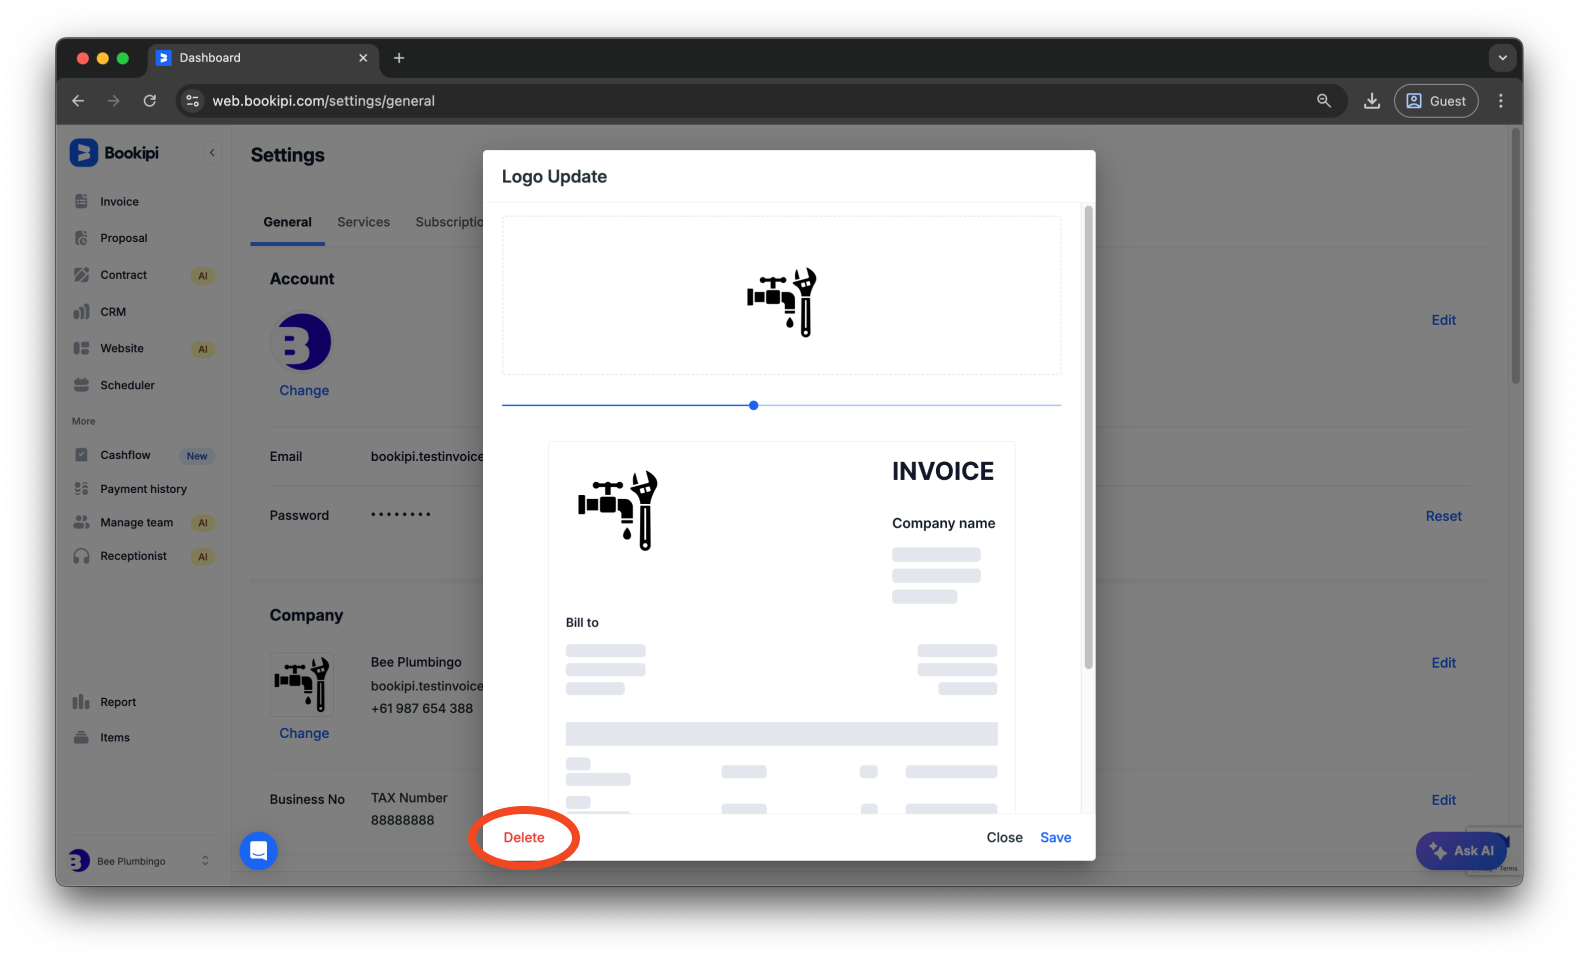Open the browser downloads icon
The width and height of the screenshot is (1579, 960).
coord(1372,101)
